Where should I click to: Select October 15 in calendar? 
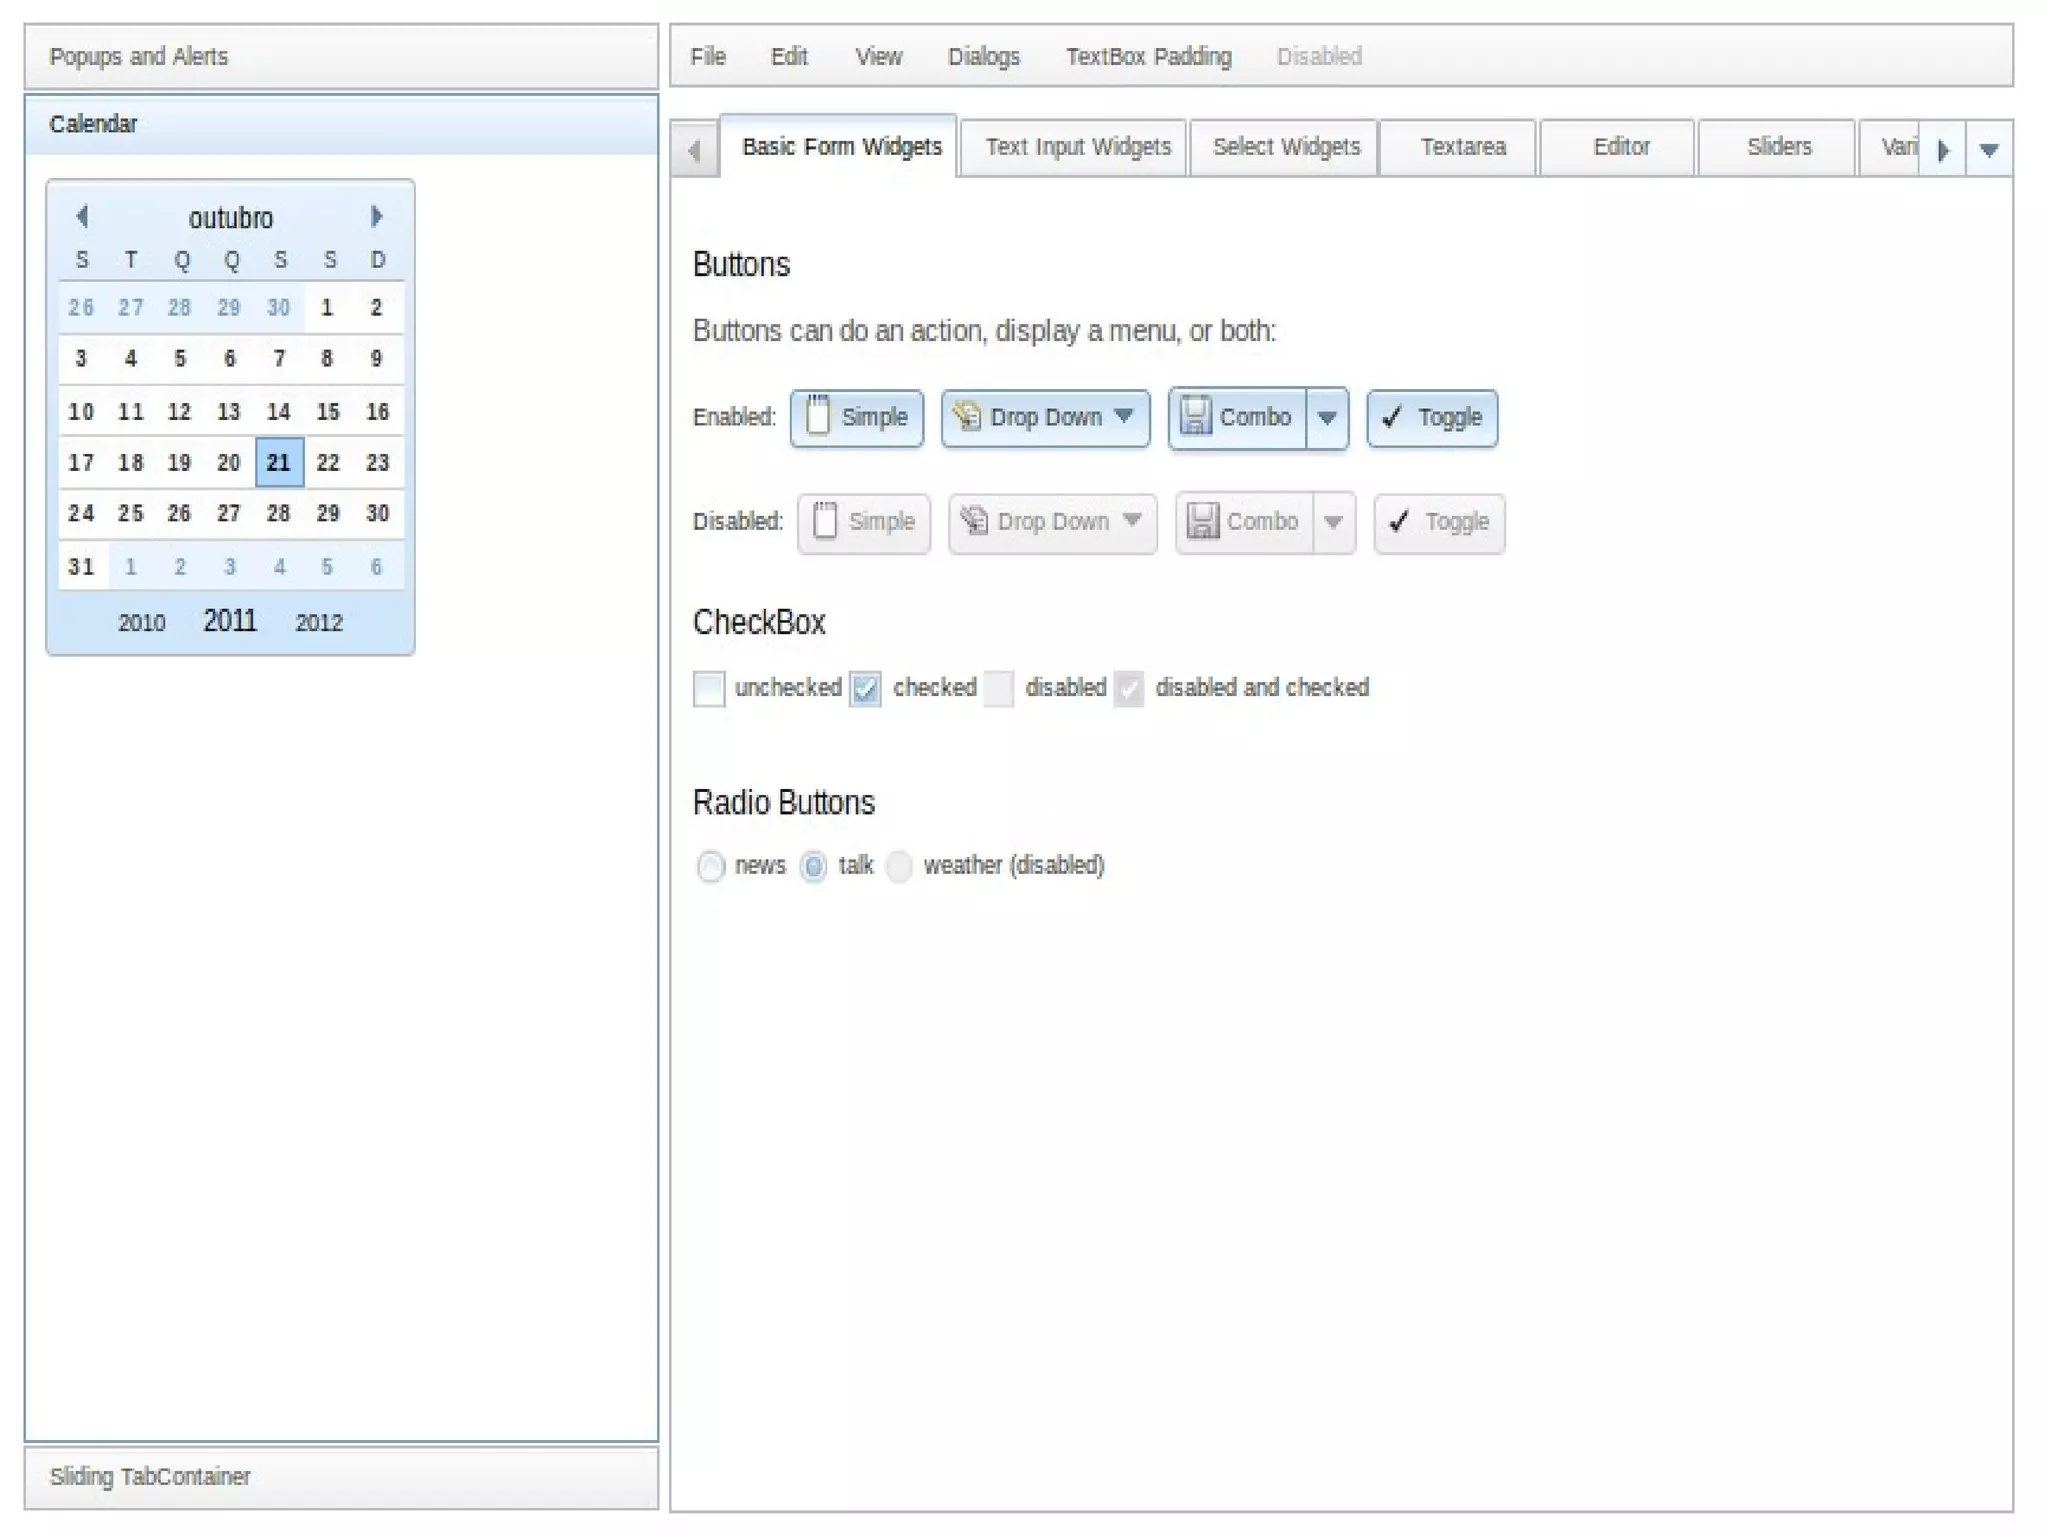point(328,411)
